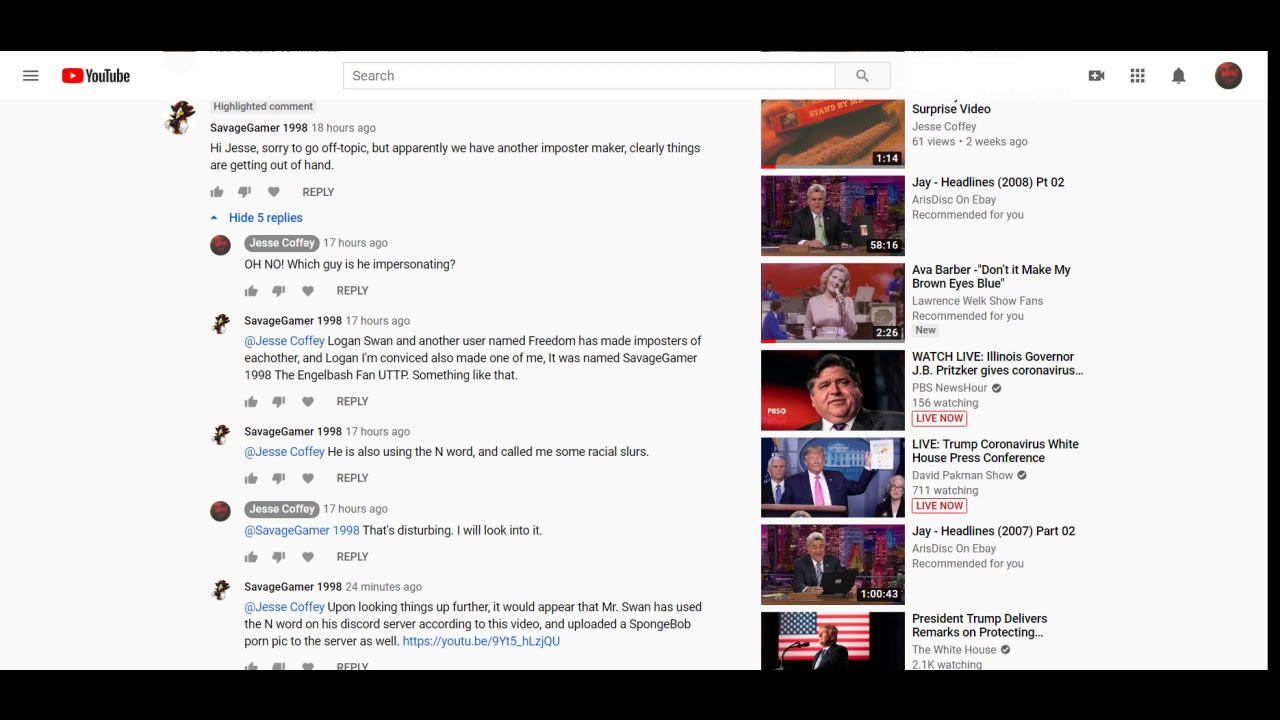Screen dimensions: 1280x720
Task: Open Jesse Coffey avatar on 'OH NO!' reply
Action: [220, 245]
